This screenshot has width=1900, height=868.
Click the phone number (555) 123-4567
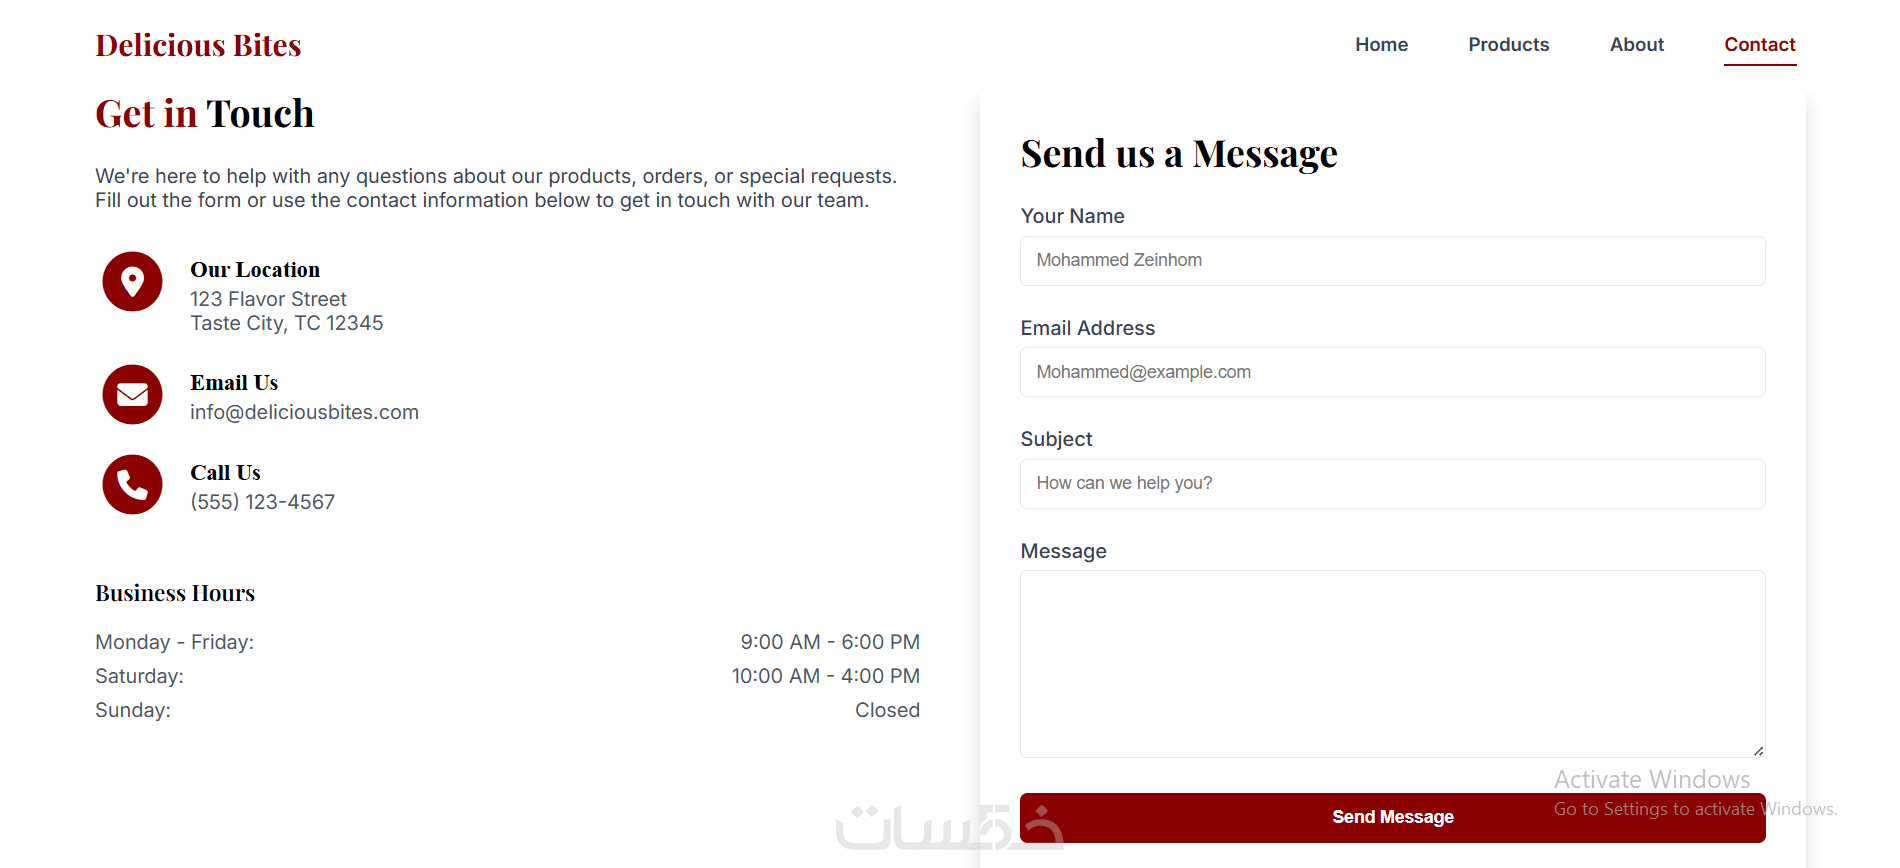262,502
